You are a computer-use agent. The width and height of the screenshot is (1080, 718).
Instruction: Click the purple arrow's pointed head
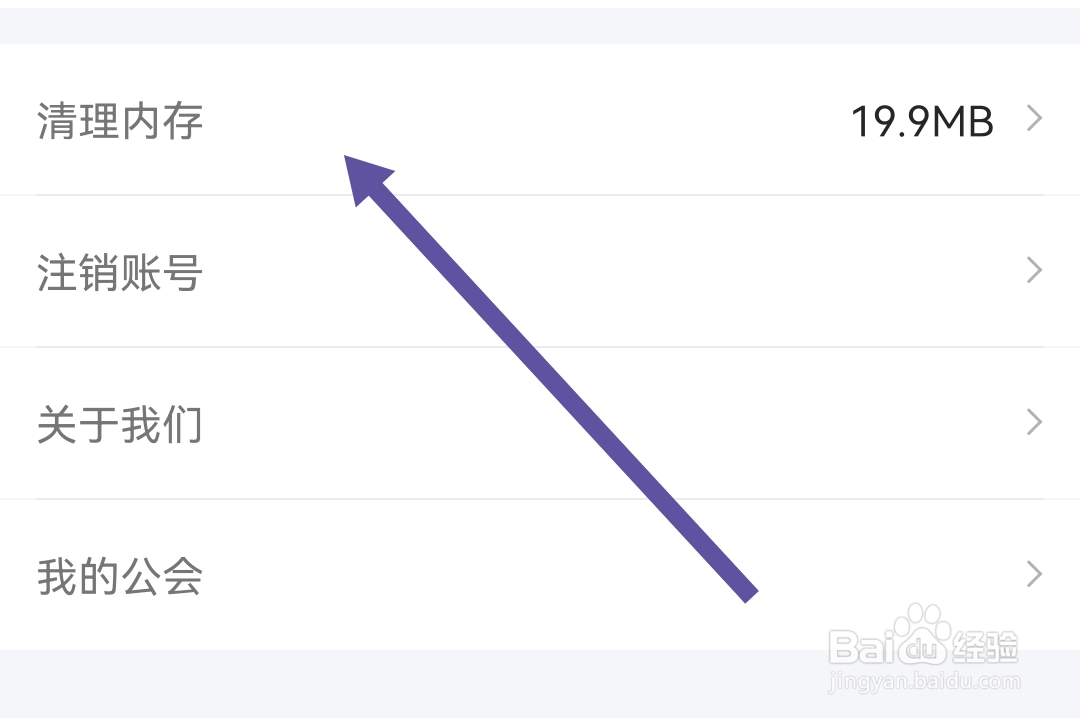(x=365, y=177)
